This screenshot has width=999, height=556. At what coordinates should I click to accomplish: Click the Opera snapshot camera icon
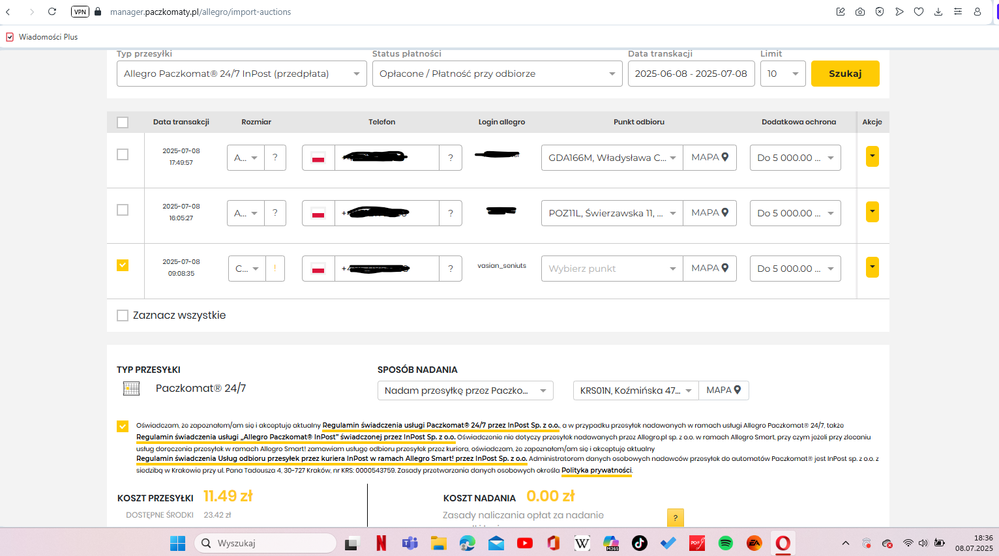click(860, 11)
